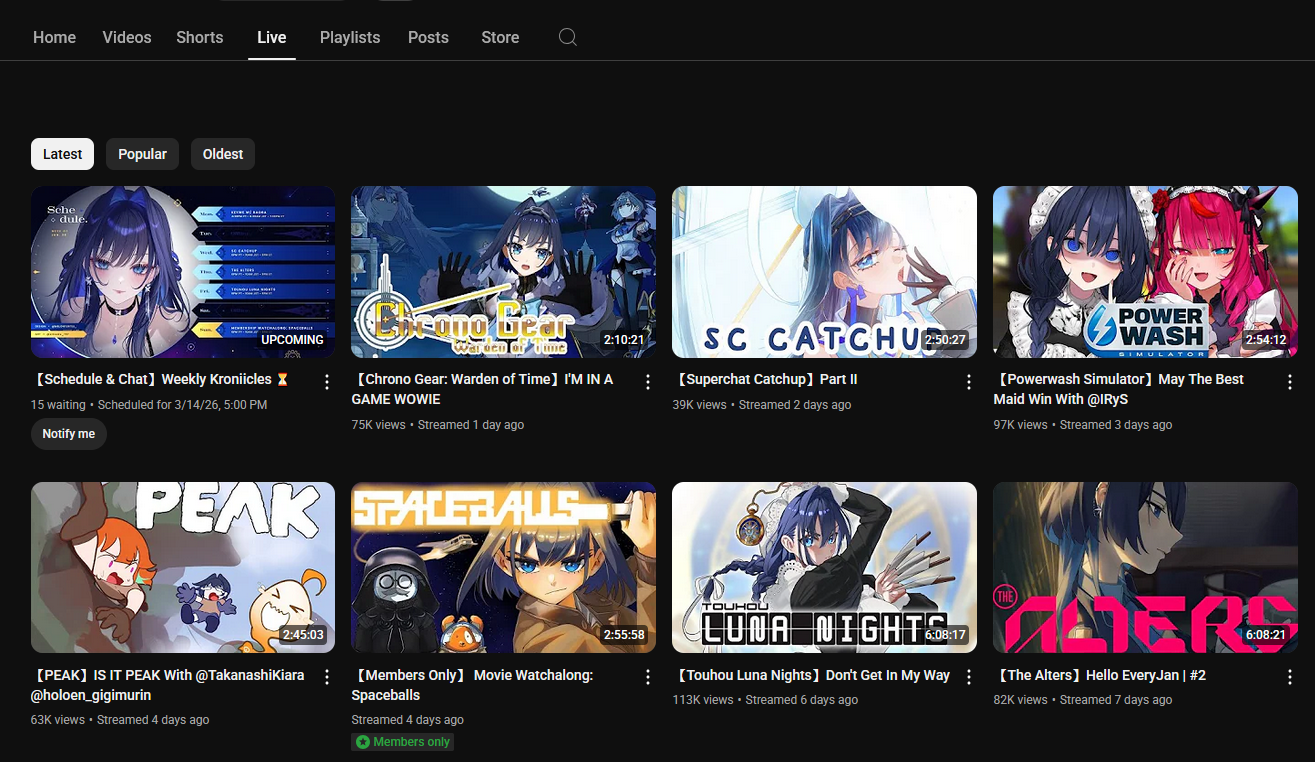Open the Chrono Gear thumbnail
This screenshot has width=1315, height=762.
click(504, 272)
